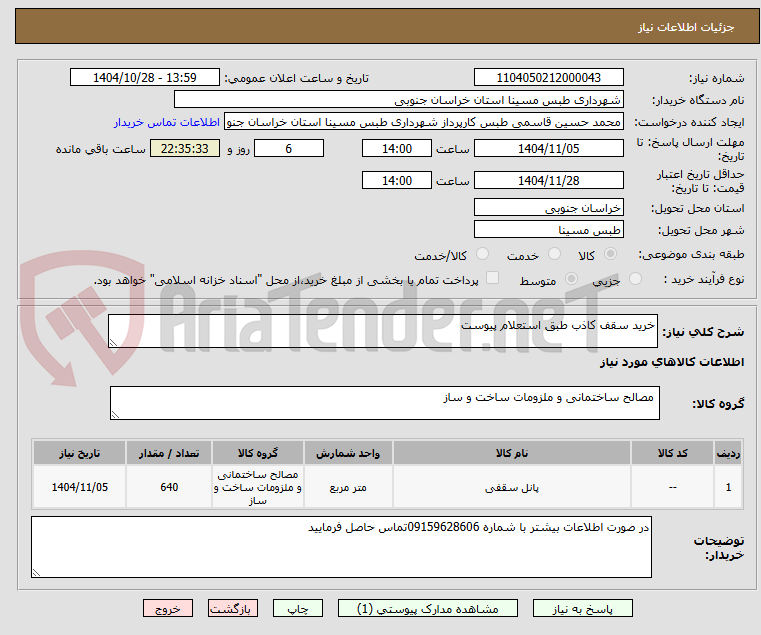Screen dimensions: 761x635
Task: Choose جزیی purchase process radio
Action: point(635,279)
